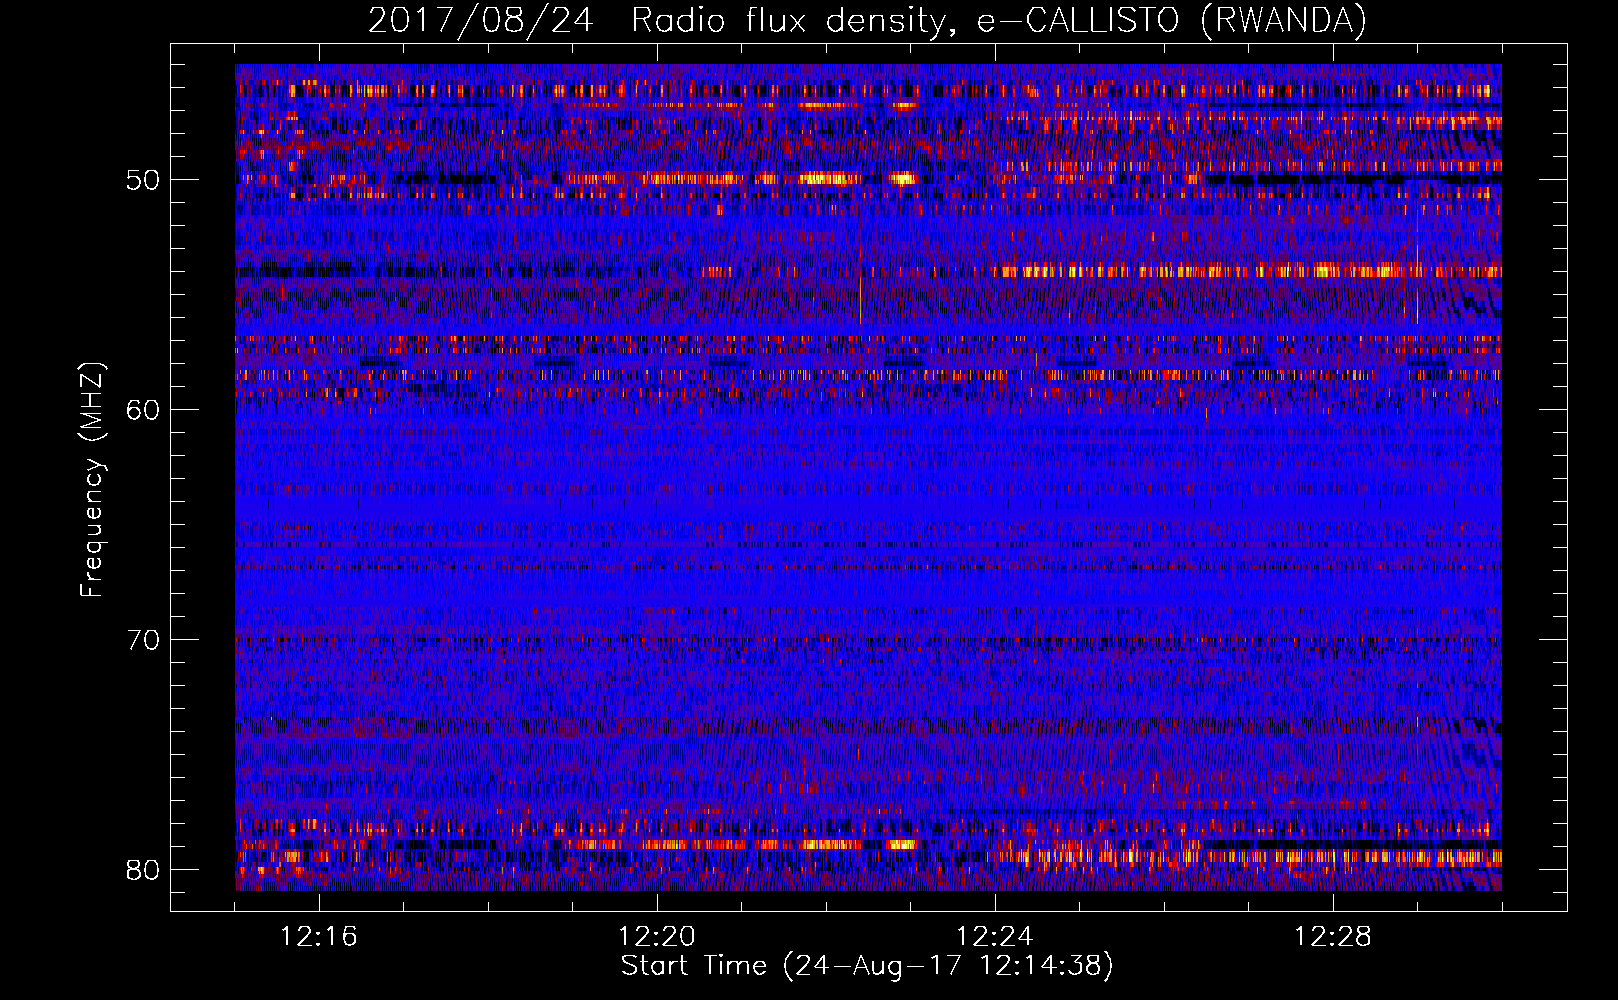Click the time tick label "12:20"
Screen dimensions: 1618x1000
click(657, 937)
